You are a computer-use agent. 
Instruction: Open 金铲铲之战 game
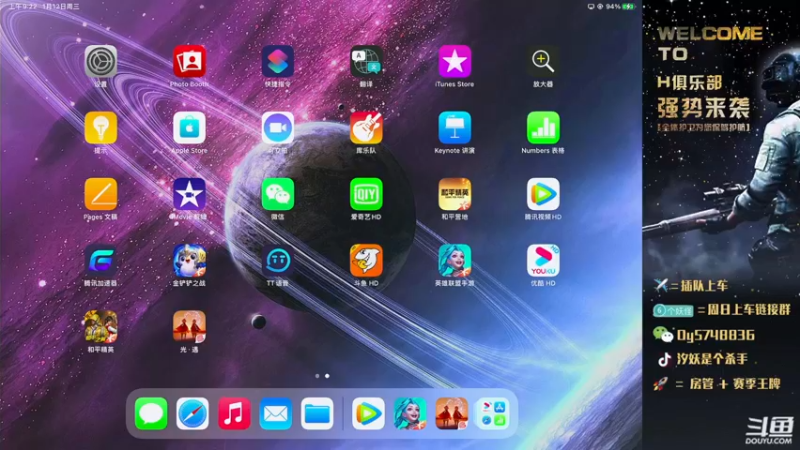[x=189, y=261]
